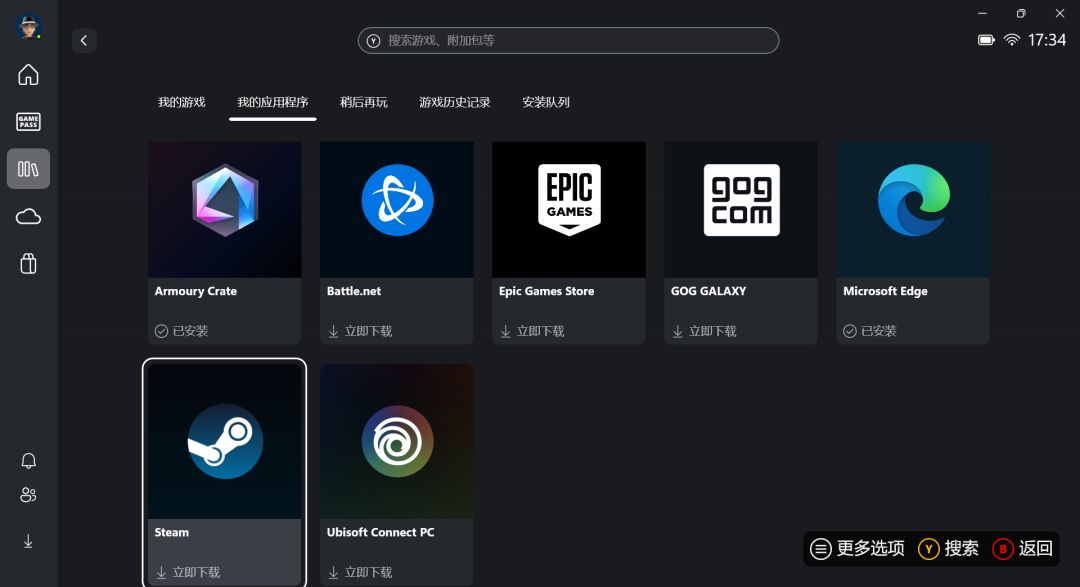Check the battery status icon
This screenshot has width=1080, height=587.
(986, 40)
